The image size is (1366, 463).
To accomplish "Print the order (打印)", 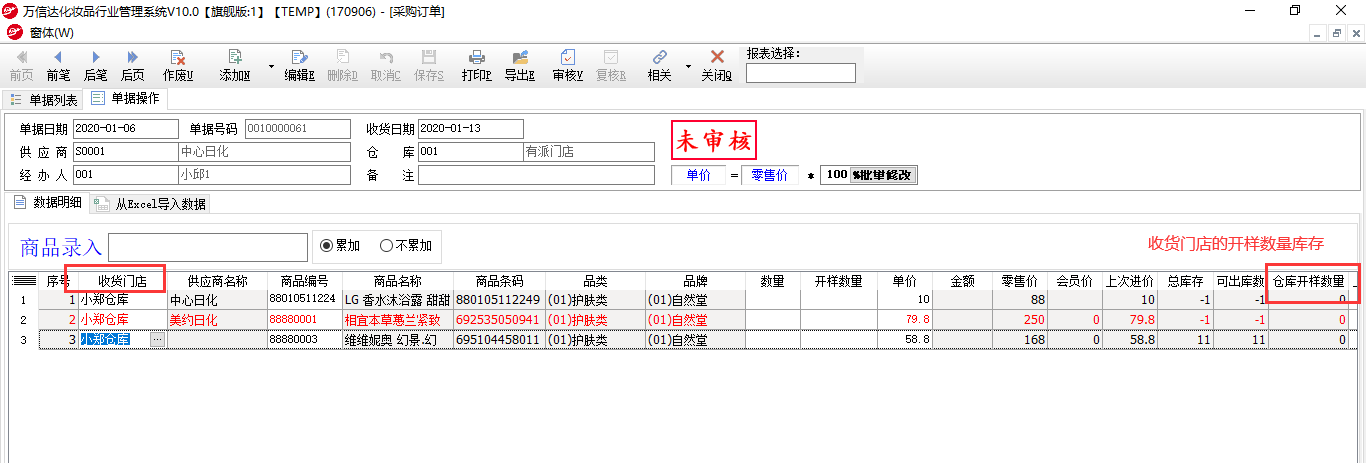I will point(477,66).
